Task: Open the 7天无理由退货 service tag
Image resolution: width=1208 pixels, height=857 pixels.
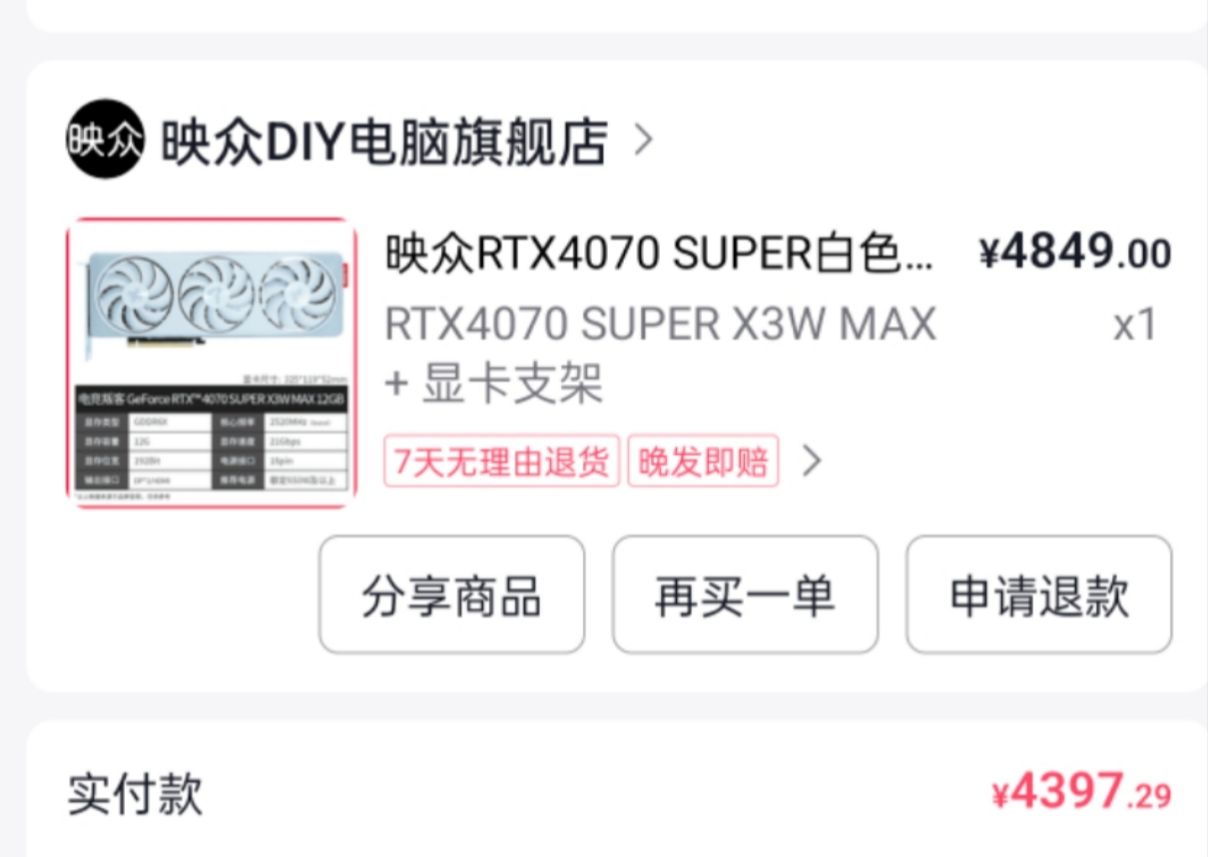Action: [502, 461]
